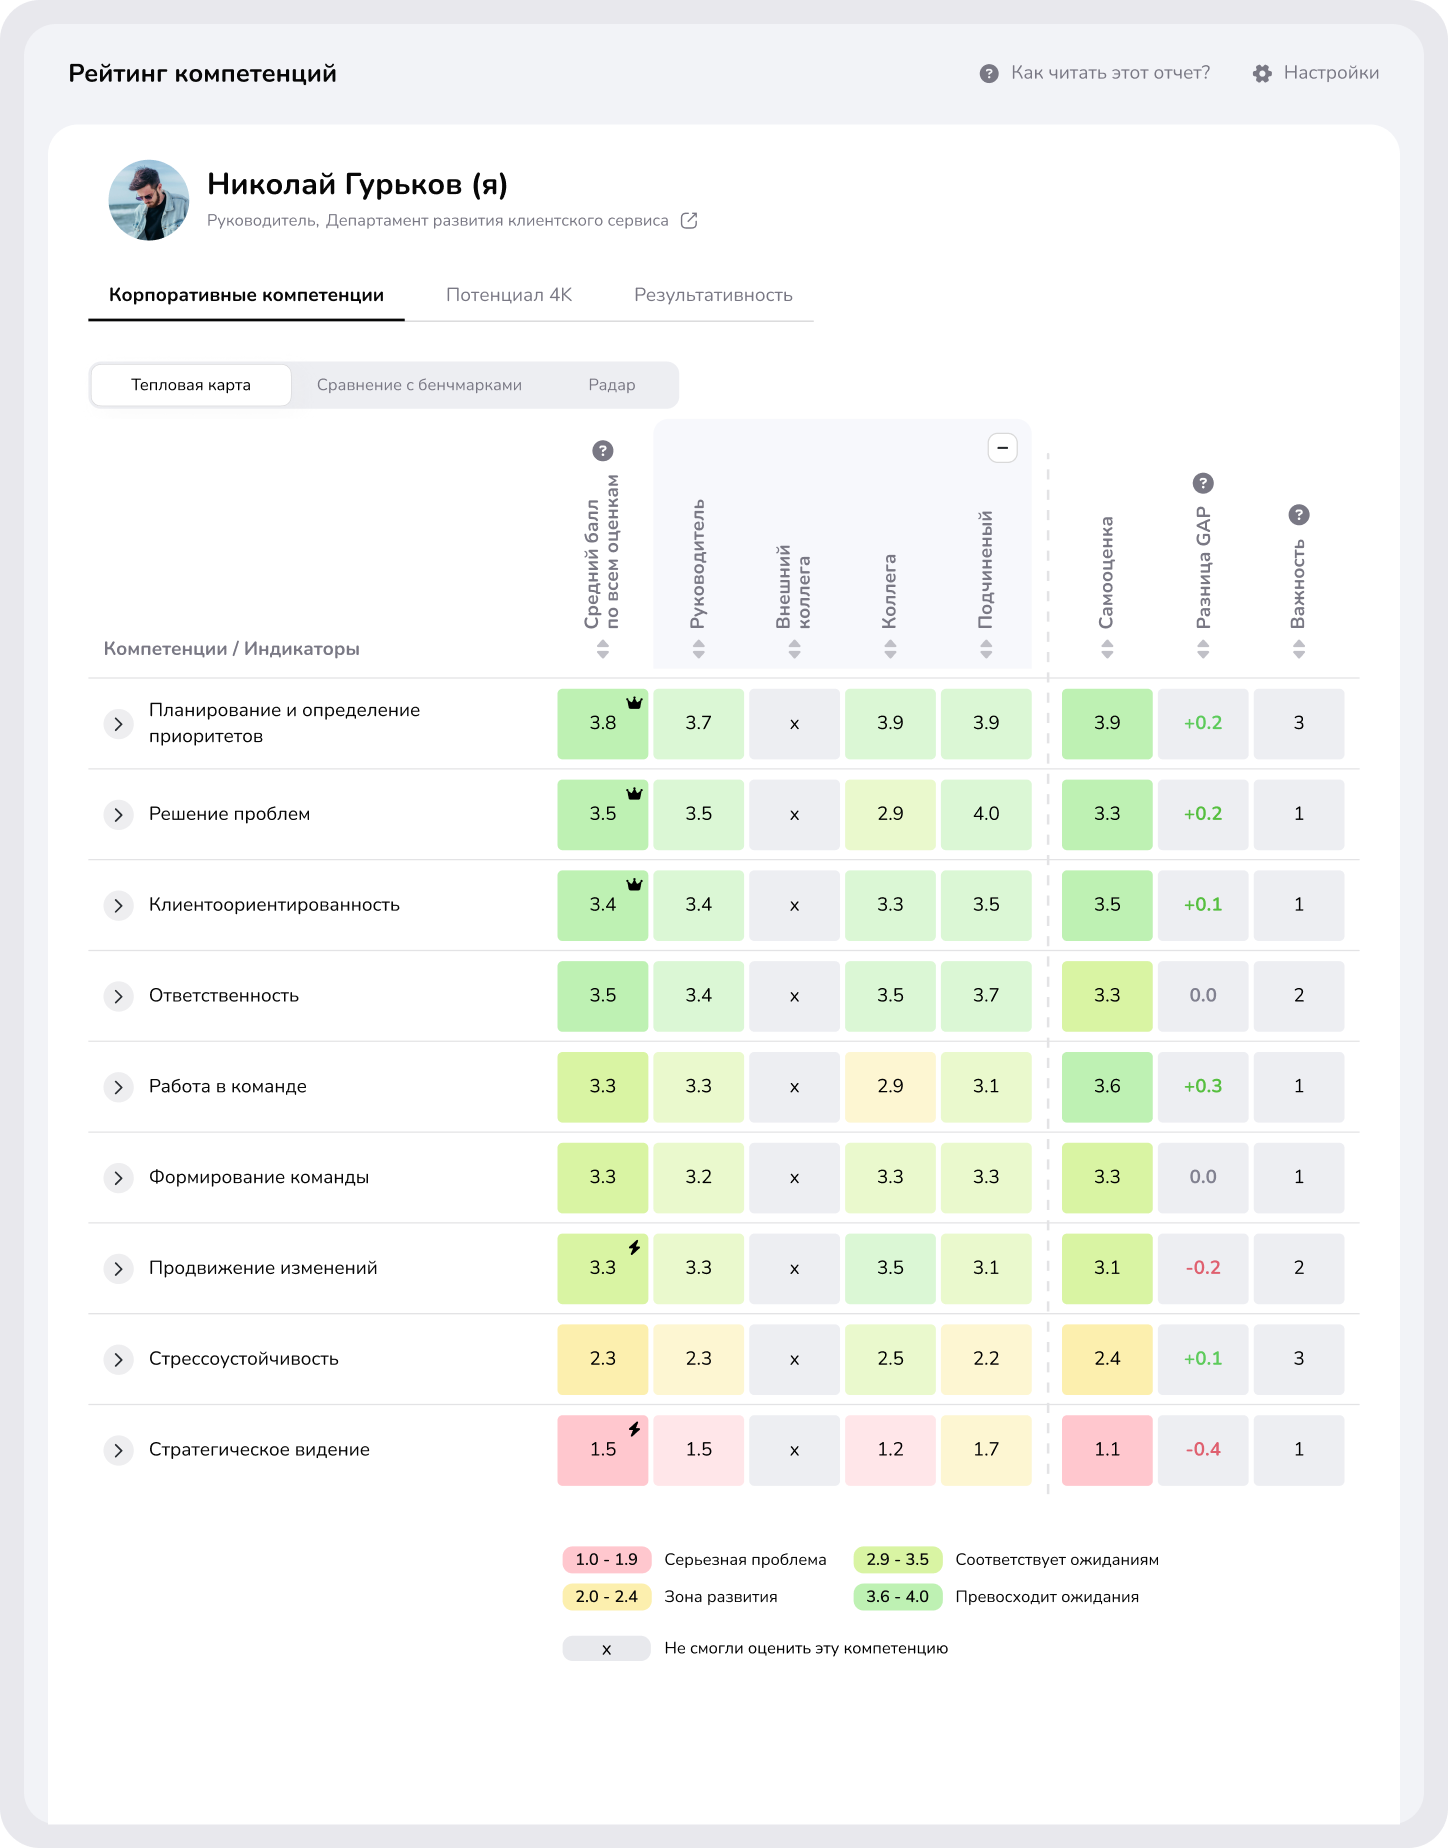Open settings via the gear icon
This screenshot has height=1848, width=1448.
(1262, 72)
